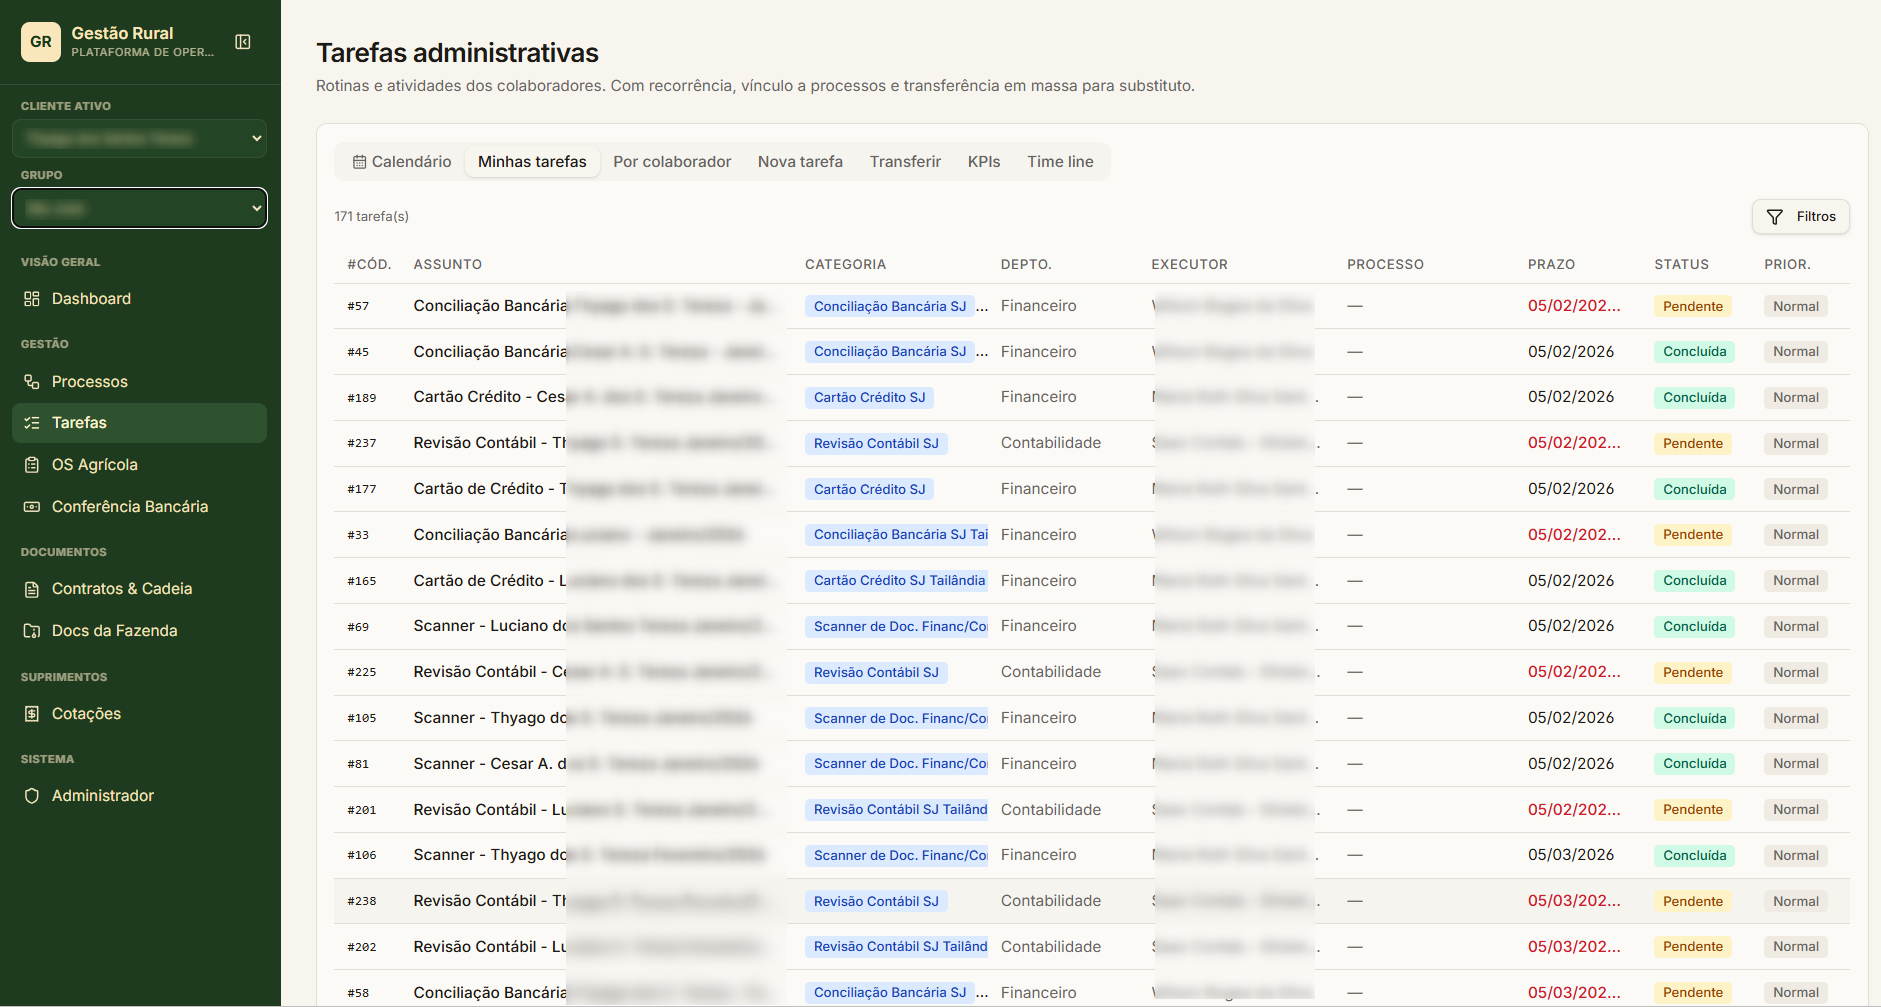Open the Administrador page
The height and width of the screenshot is (1007, 1881).
[139, 796]
